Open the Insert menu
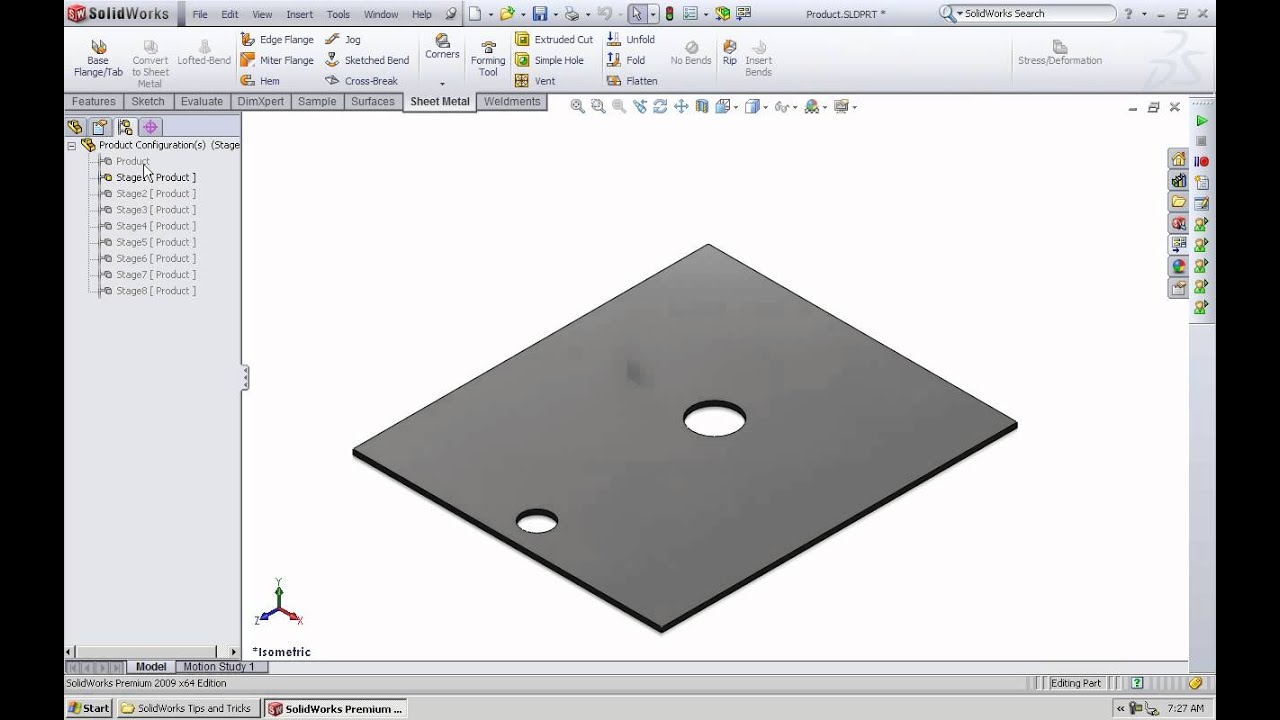Image resolution: width=1280 pixels, height=720 pixels. tap(299, 14)
